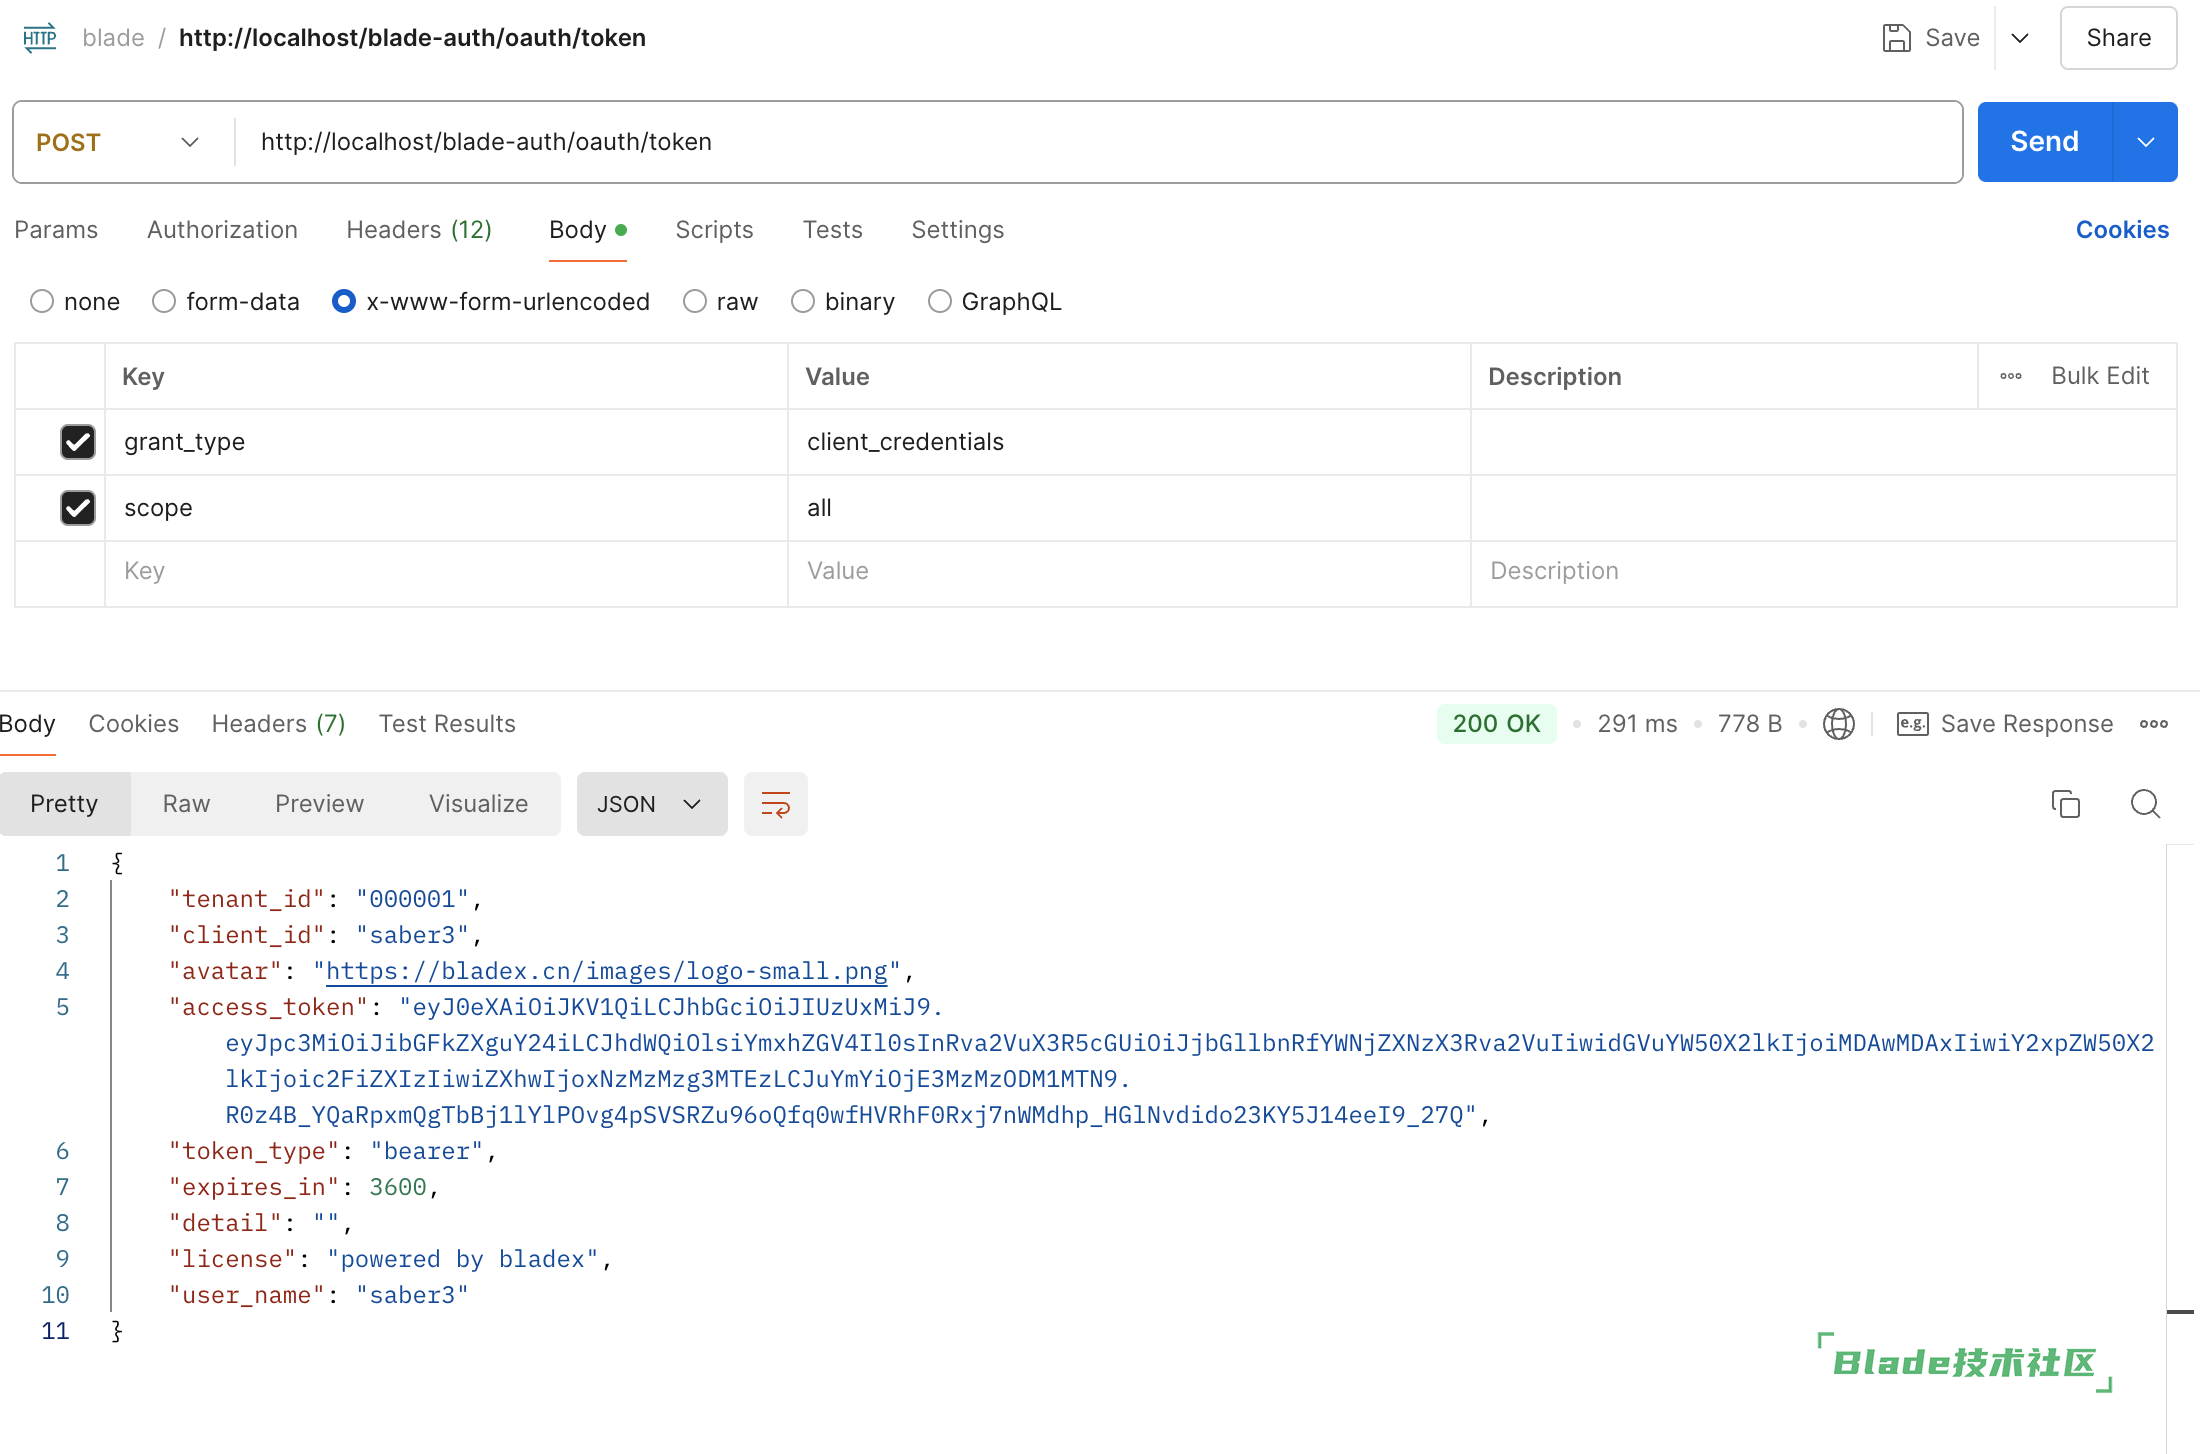
Task: Open search in response body
Action: (2145, 804)
